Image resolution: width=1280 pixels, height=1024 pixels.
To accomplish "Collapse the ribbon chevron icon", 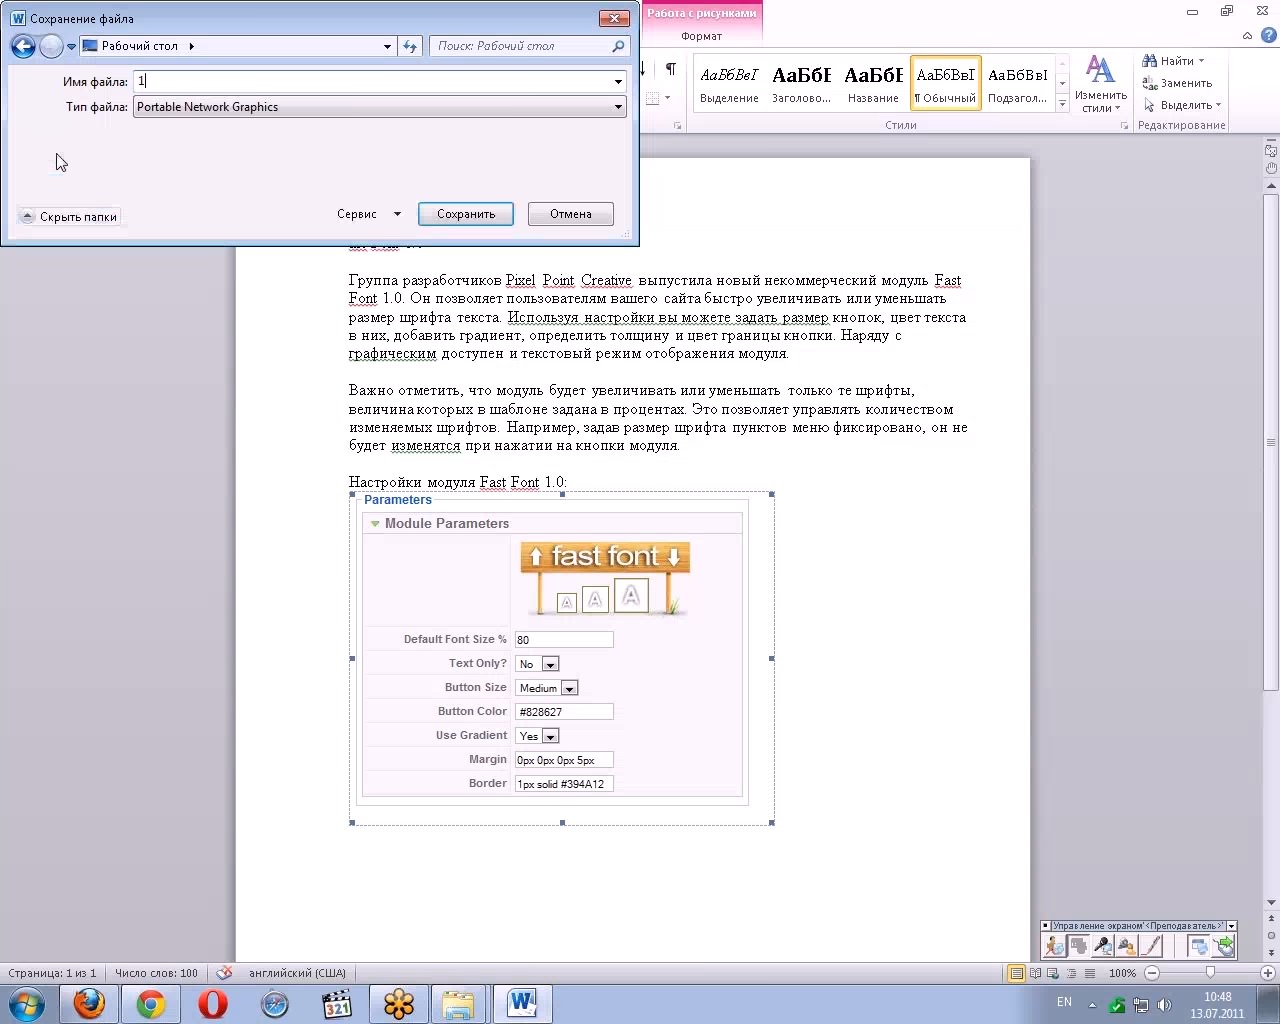I will click(x=1247, y=36).
